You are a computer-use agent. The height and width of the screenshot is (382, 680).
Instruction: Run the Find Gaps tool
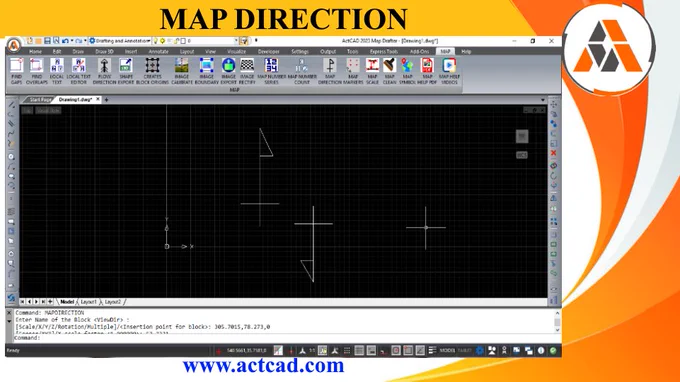[x=16, y=71]
